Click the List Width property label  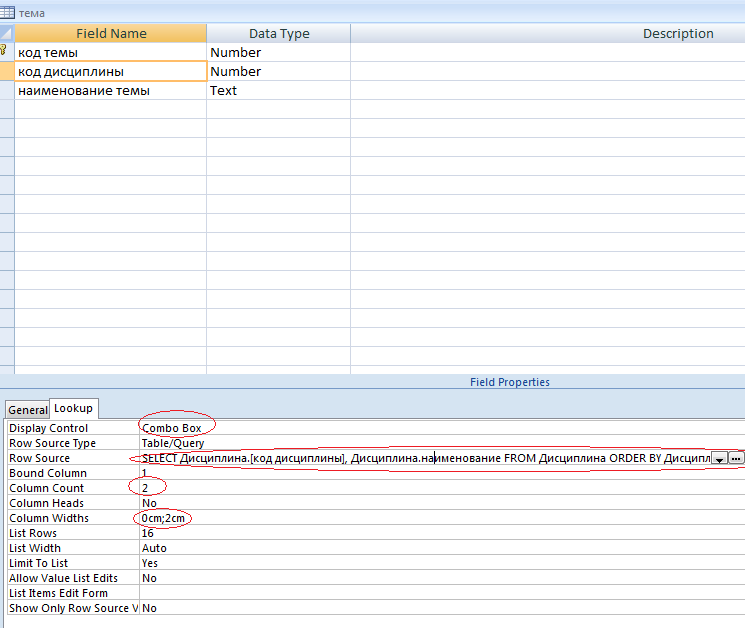(x=35, y=548)
